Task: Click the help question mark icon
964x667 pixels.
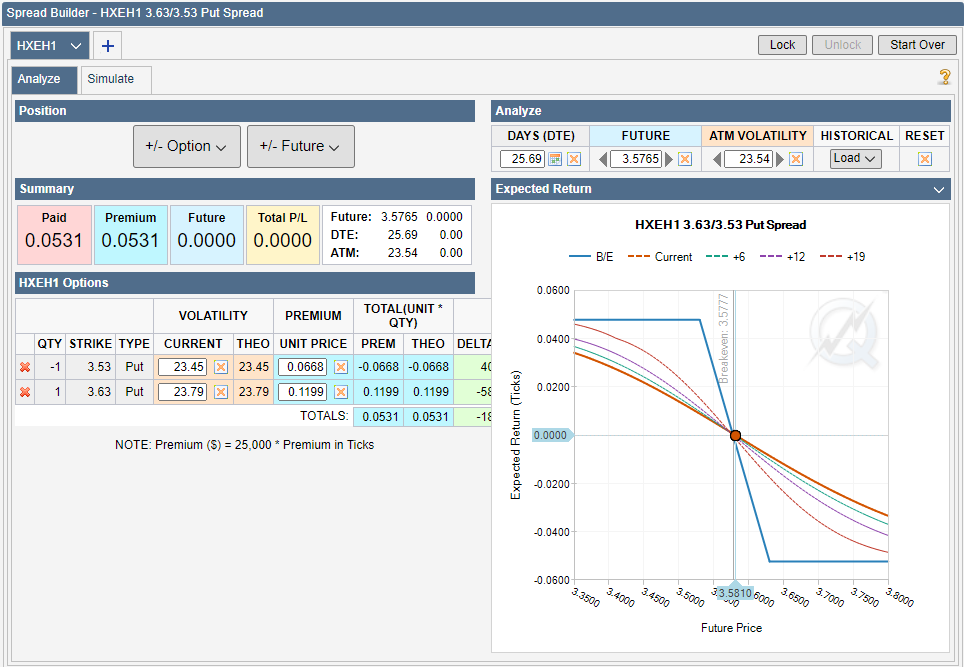Action: click(943, 77)
